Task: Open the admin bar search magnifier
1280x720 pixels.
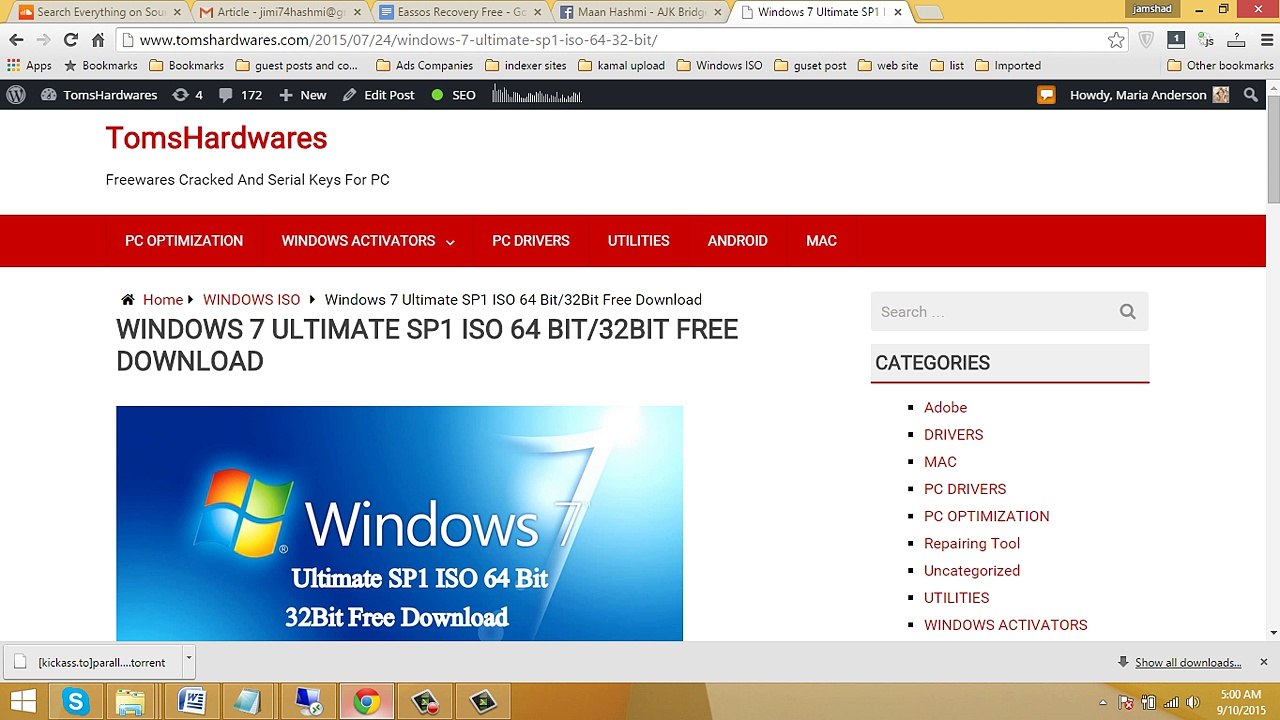Action: pyautogui.click(x=1251, y=95)
